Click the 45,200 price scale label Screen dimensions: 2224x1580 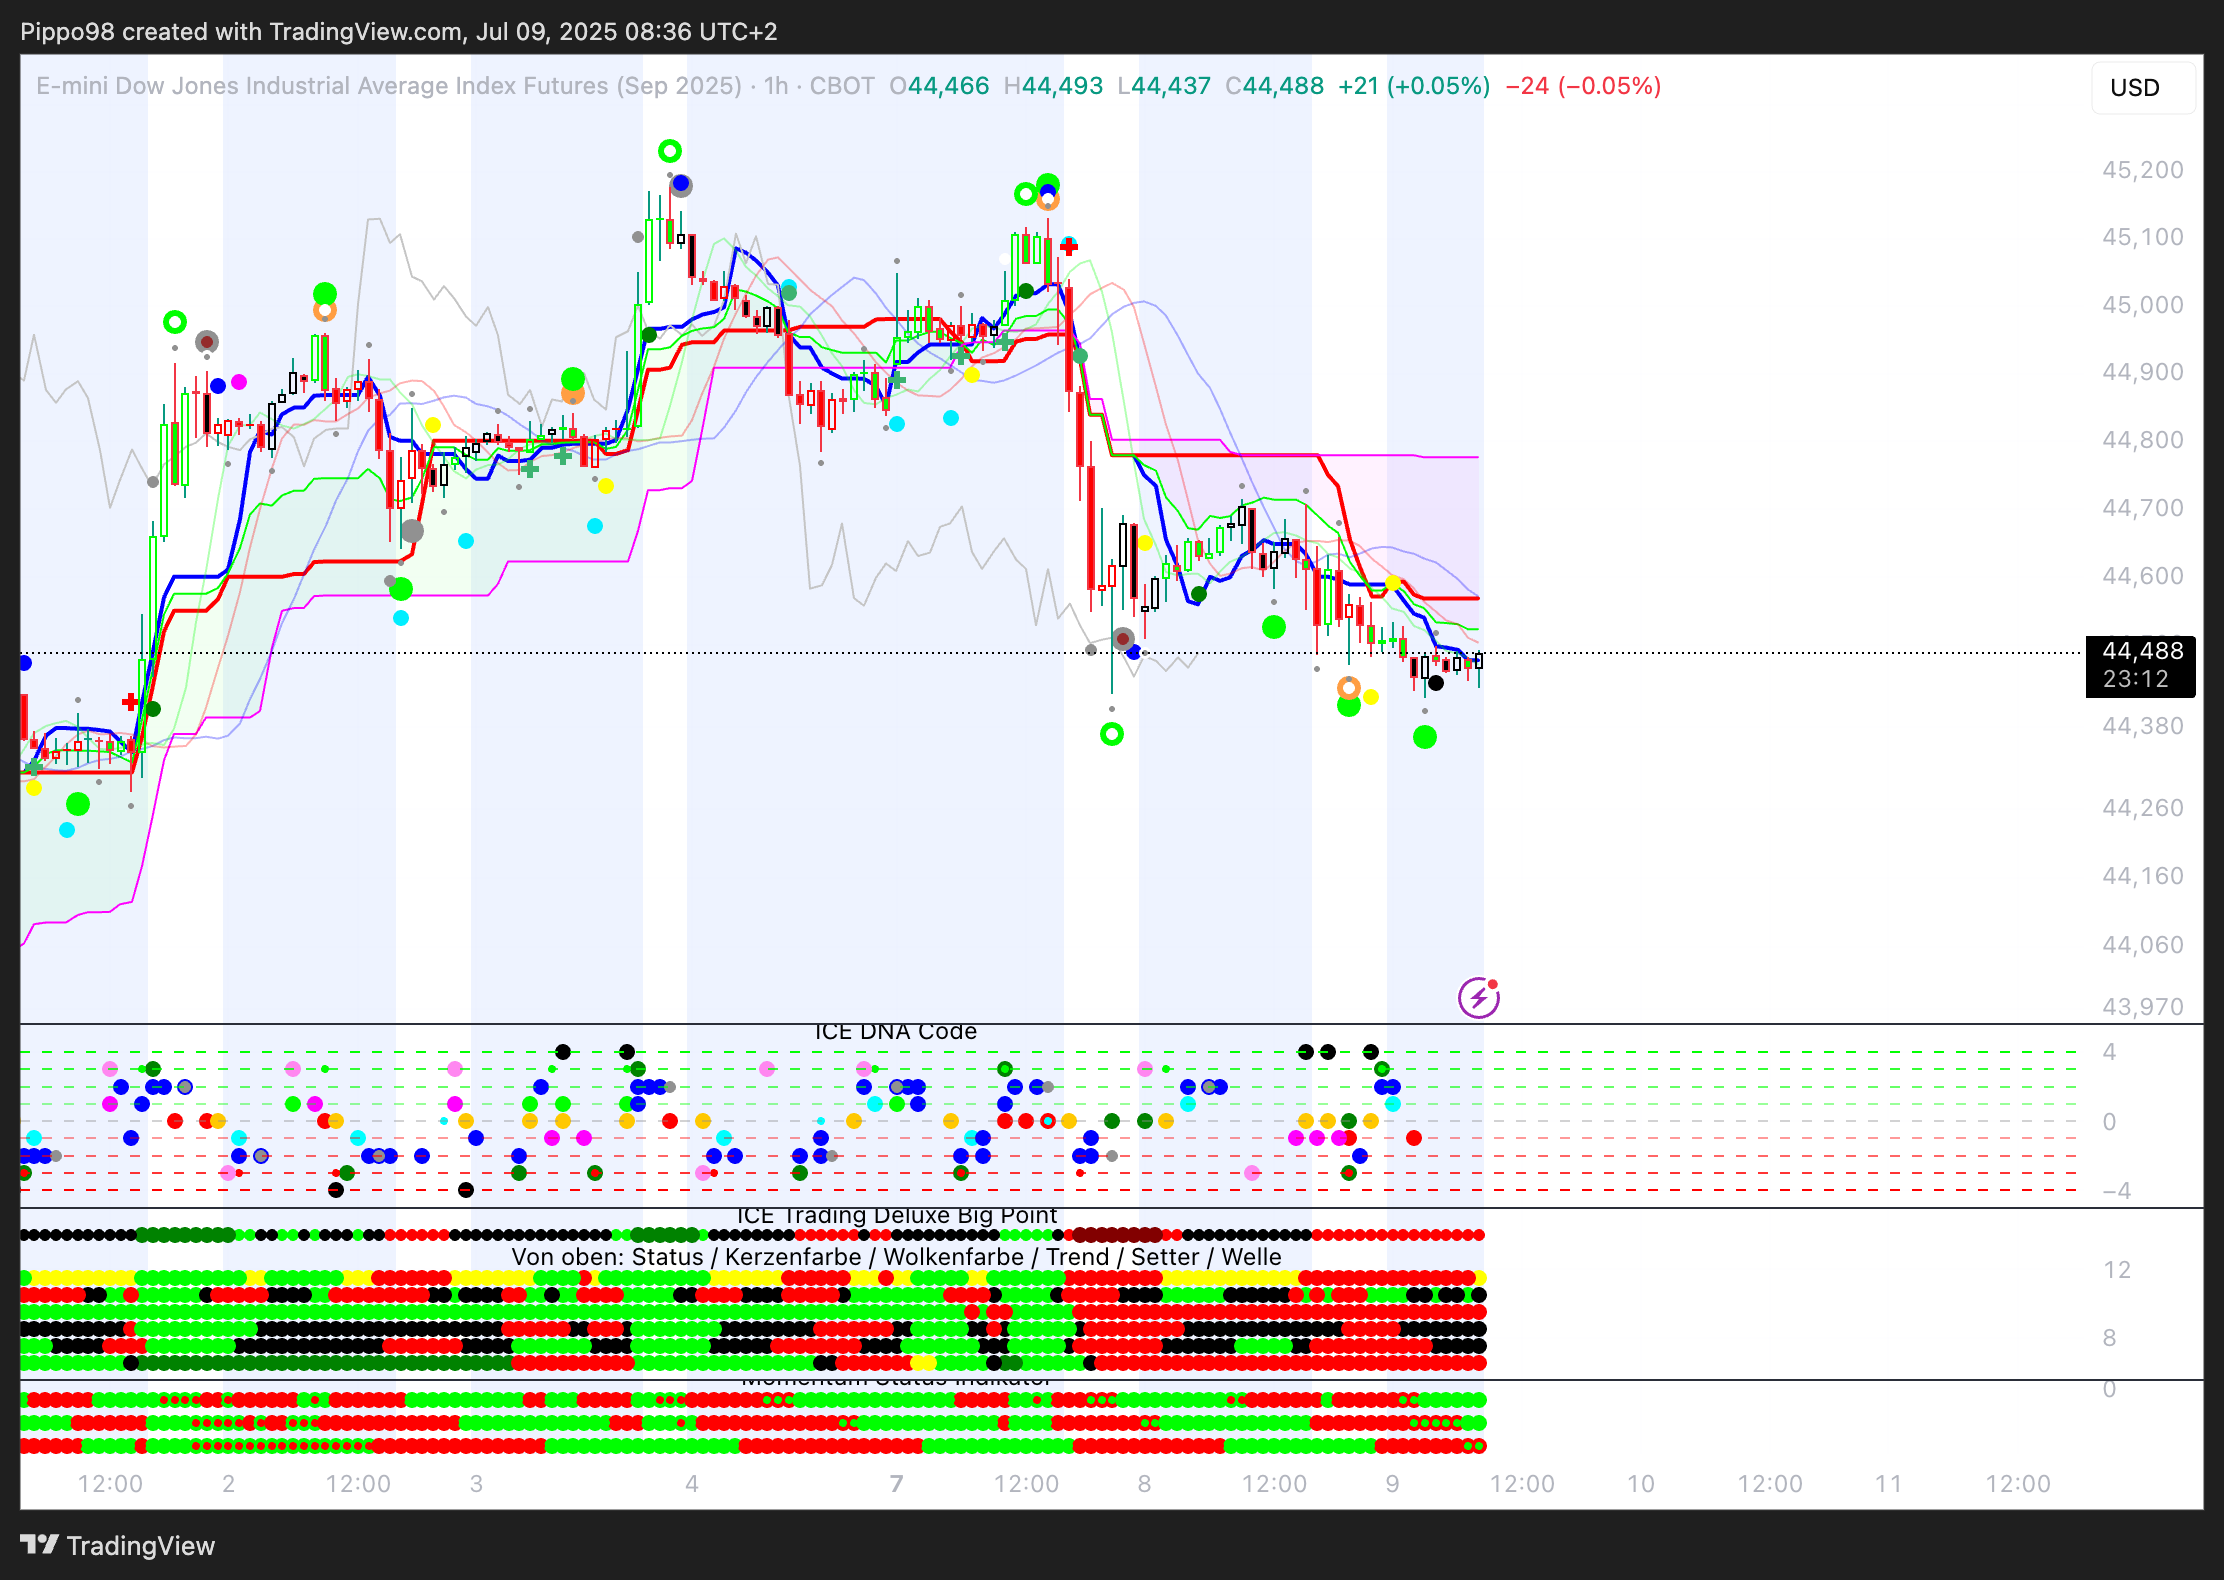pyautogui.click(x=2142, y=170)
